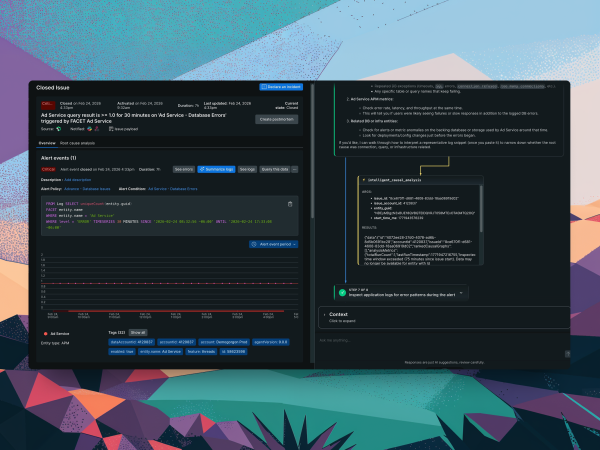Click the Query this data button
The width and height of the screenshot is (600, 450).
pos(275,169)
